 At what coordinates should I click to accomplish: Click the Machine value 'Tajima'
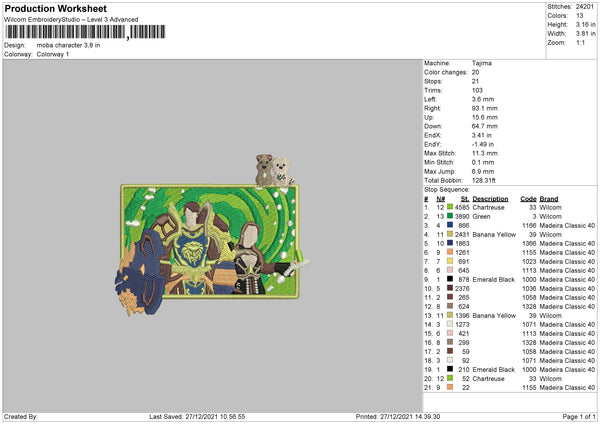pos(482,63)
